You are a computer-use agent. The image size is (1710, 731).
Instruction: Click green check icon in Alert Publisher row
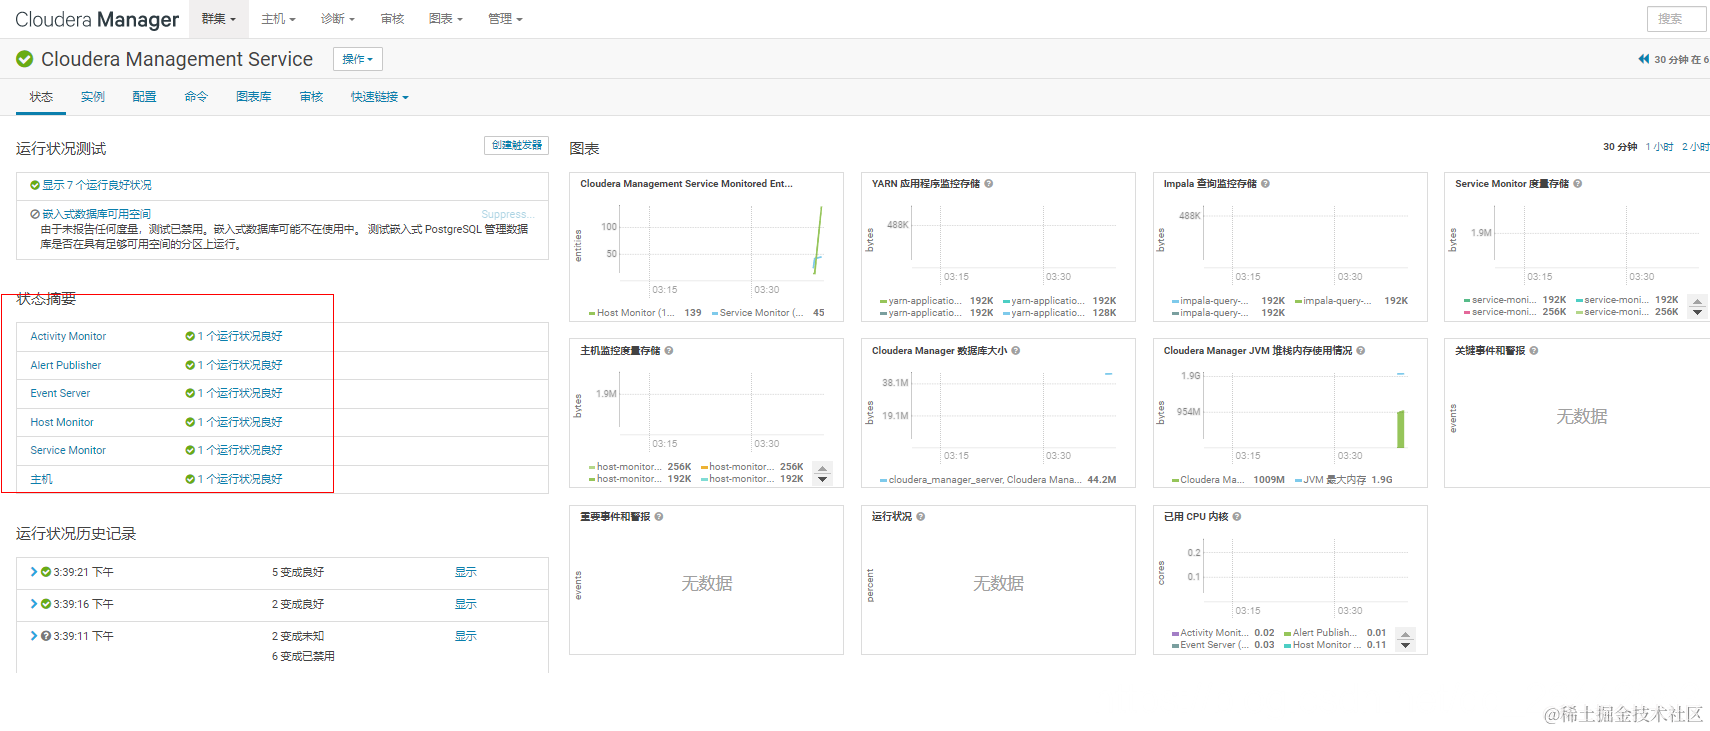coord(190,366)
